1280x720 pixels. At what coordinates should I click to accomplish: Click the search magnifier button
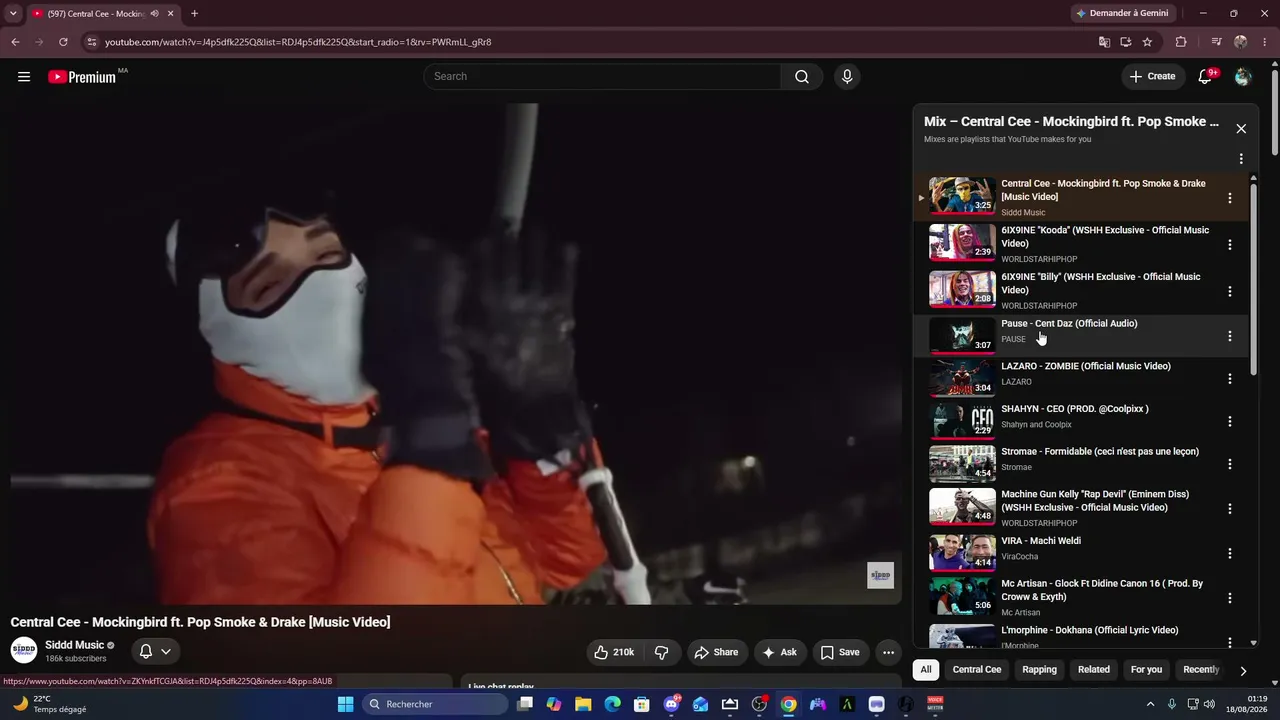tap(802, 77)
